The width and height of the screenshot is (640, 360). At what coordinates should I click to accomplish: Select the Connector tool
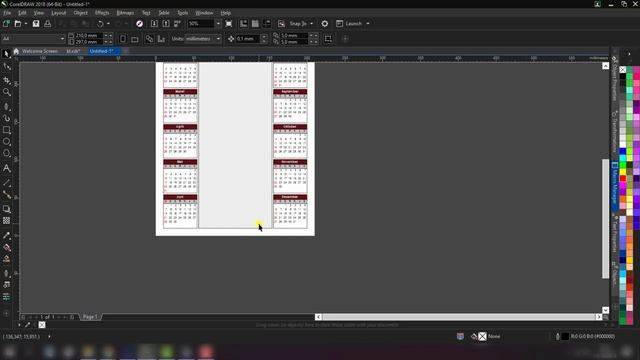7,195
